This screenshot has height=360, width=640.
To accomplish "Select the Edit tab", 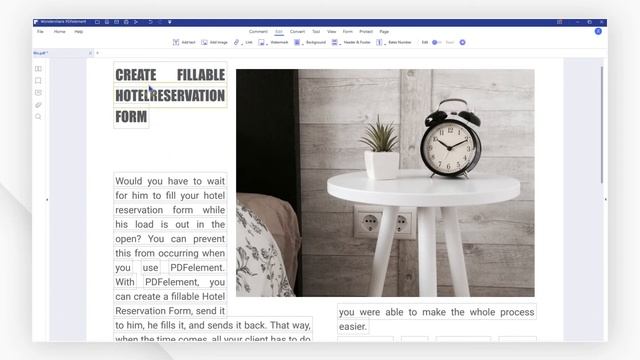I will coord(279,31).
